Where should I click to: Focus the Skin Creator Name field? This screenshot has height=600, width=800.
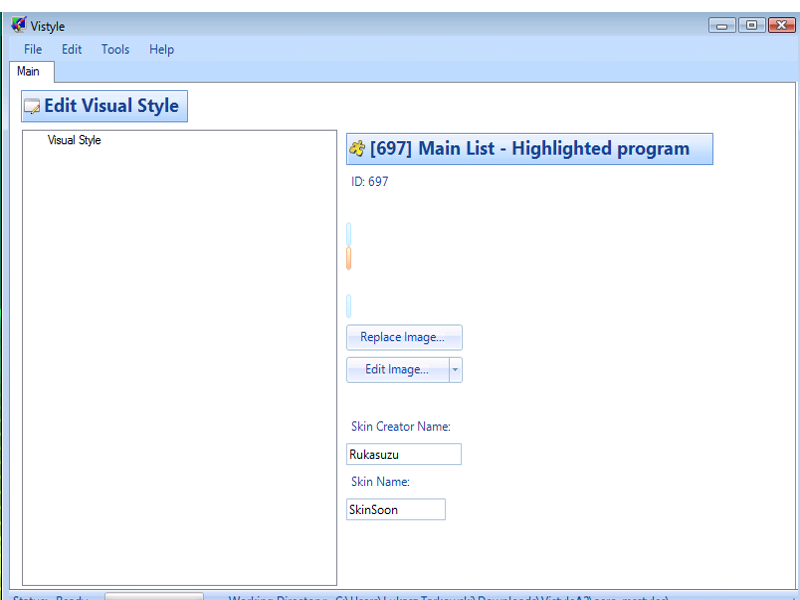point(404,454)
